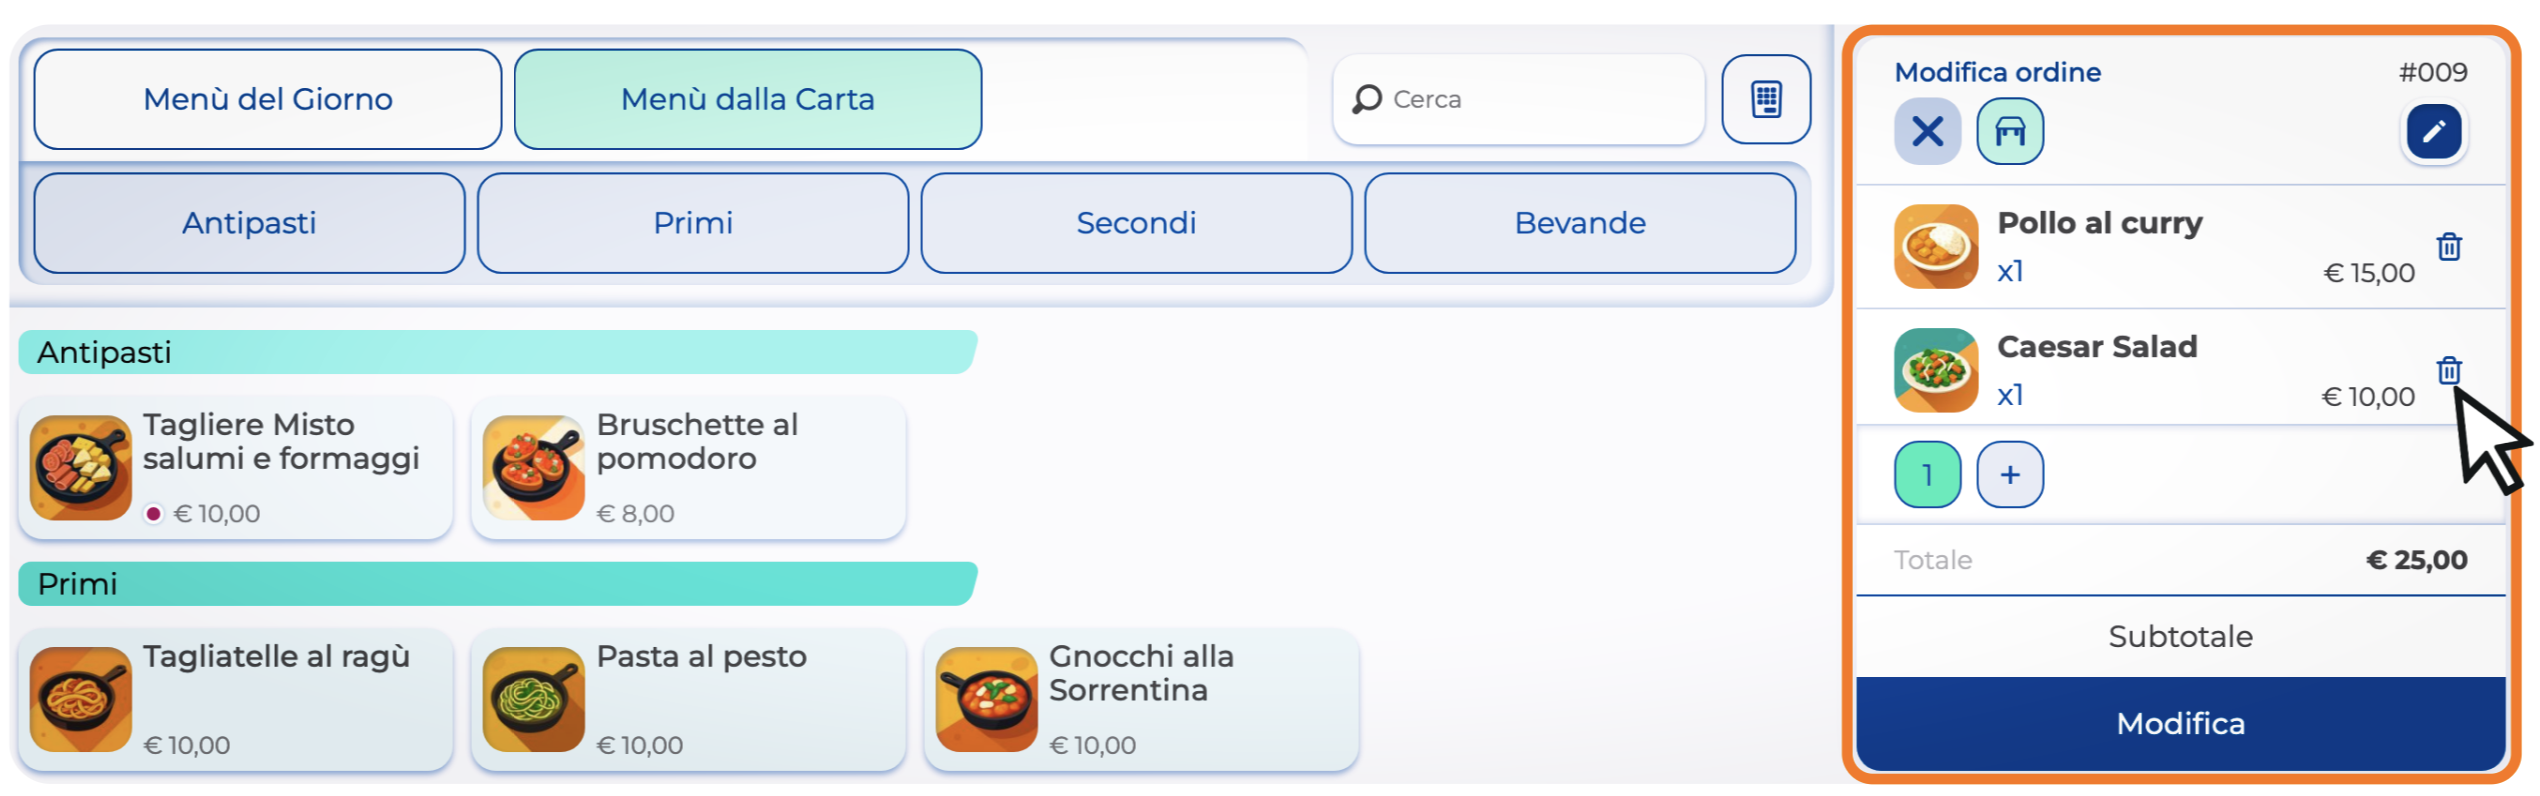
Task: Open table selection icon
Action: point(2010,131)
